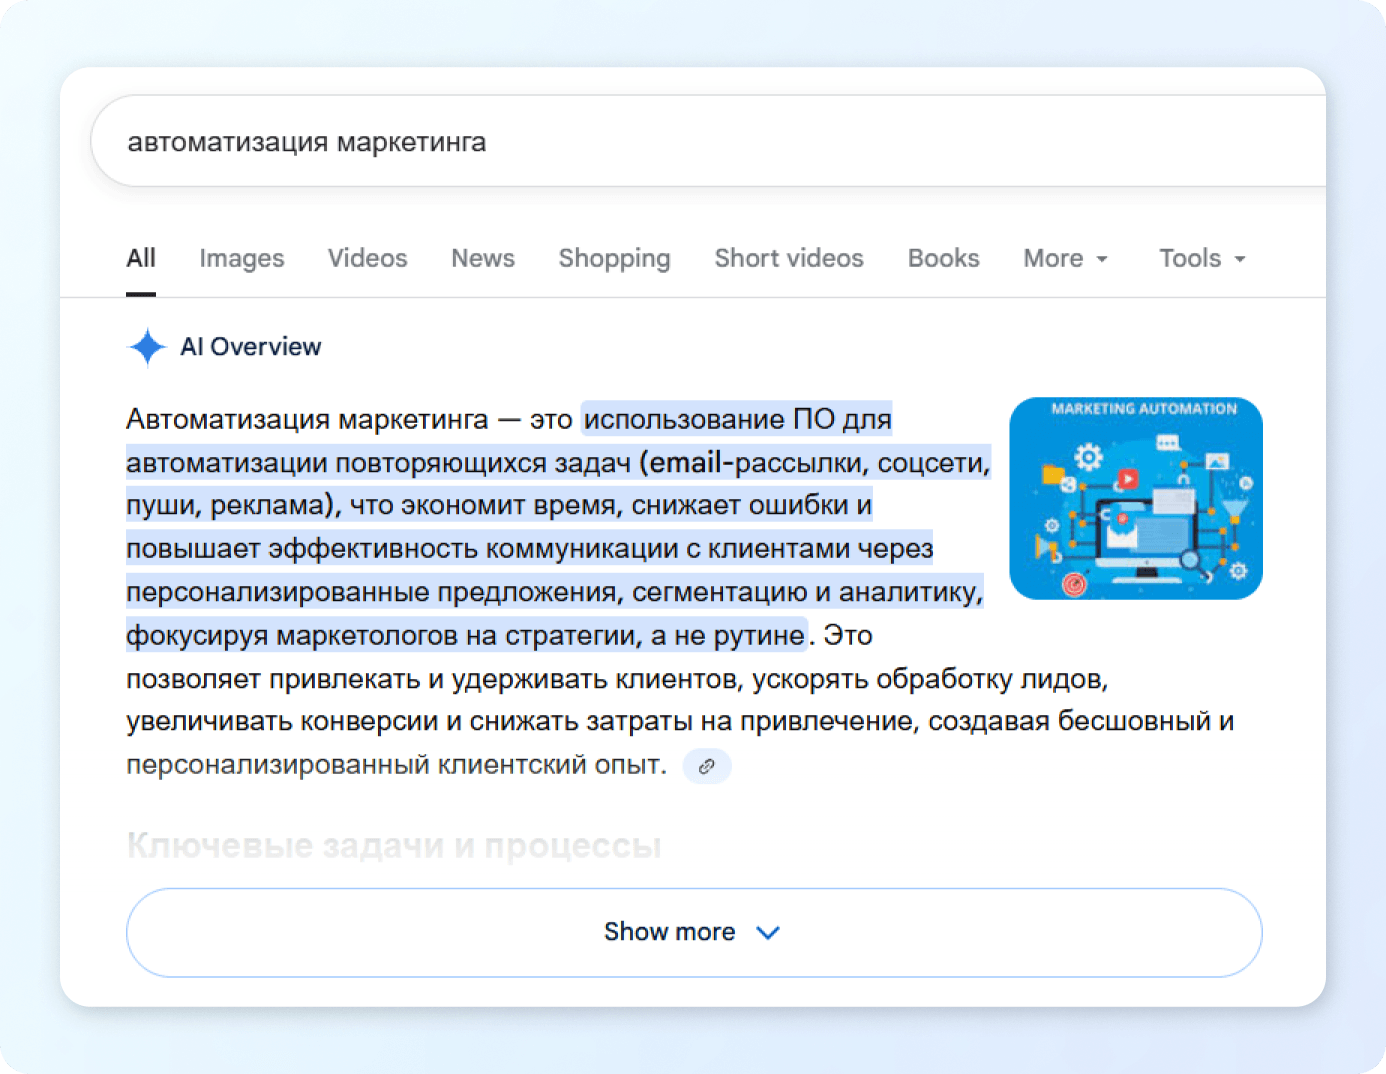Switch to the Videos search category

click(x=367, y=258)
